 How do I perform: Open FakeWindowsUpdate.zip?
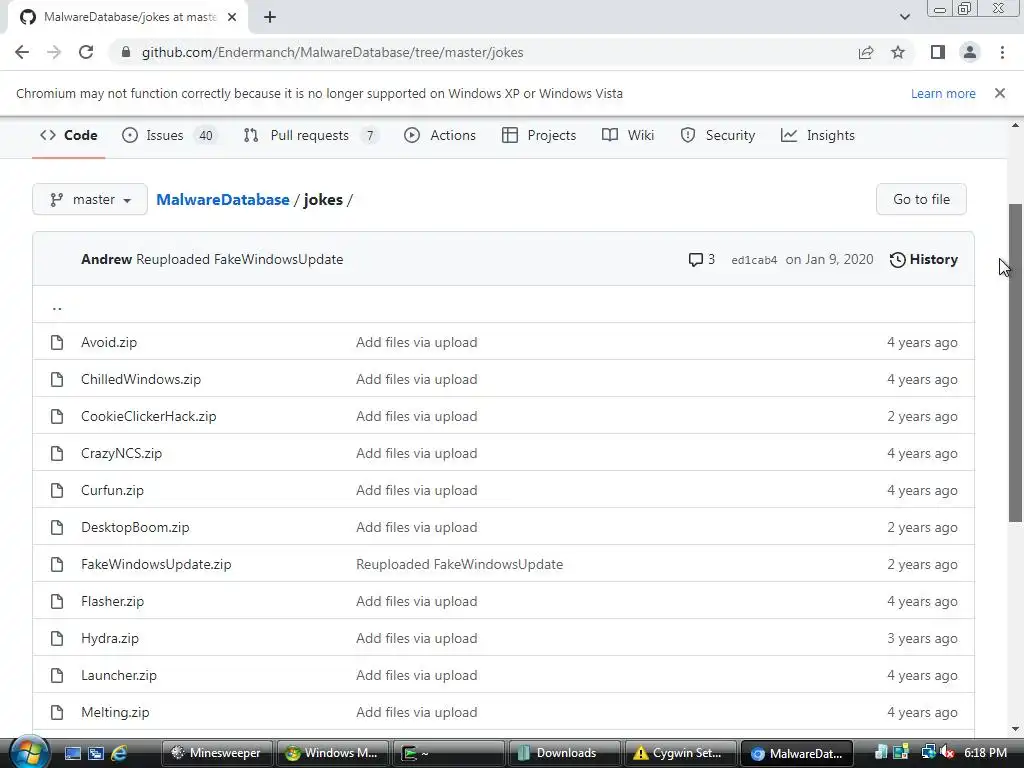pyautogui.click(x=156, y=564)
